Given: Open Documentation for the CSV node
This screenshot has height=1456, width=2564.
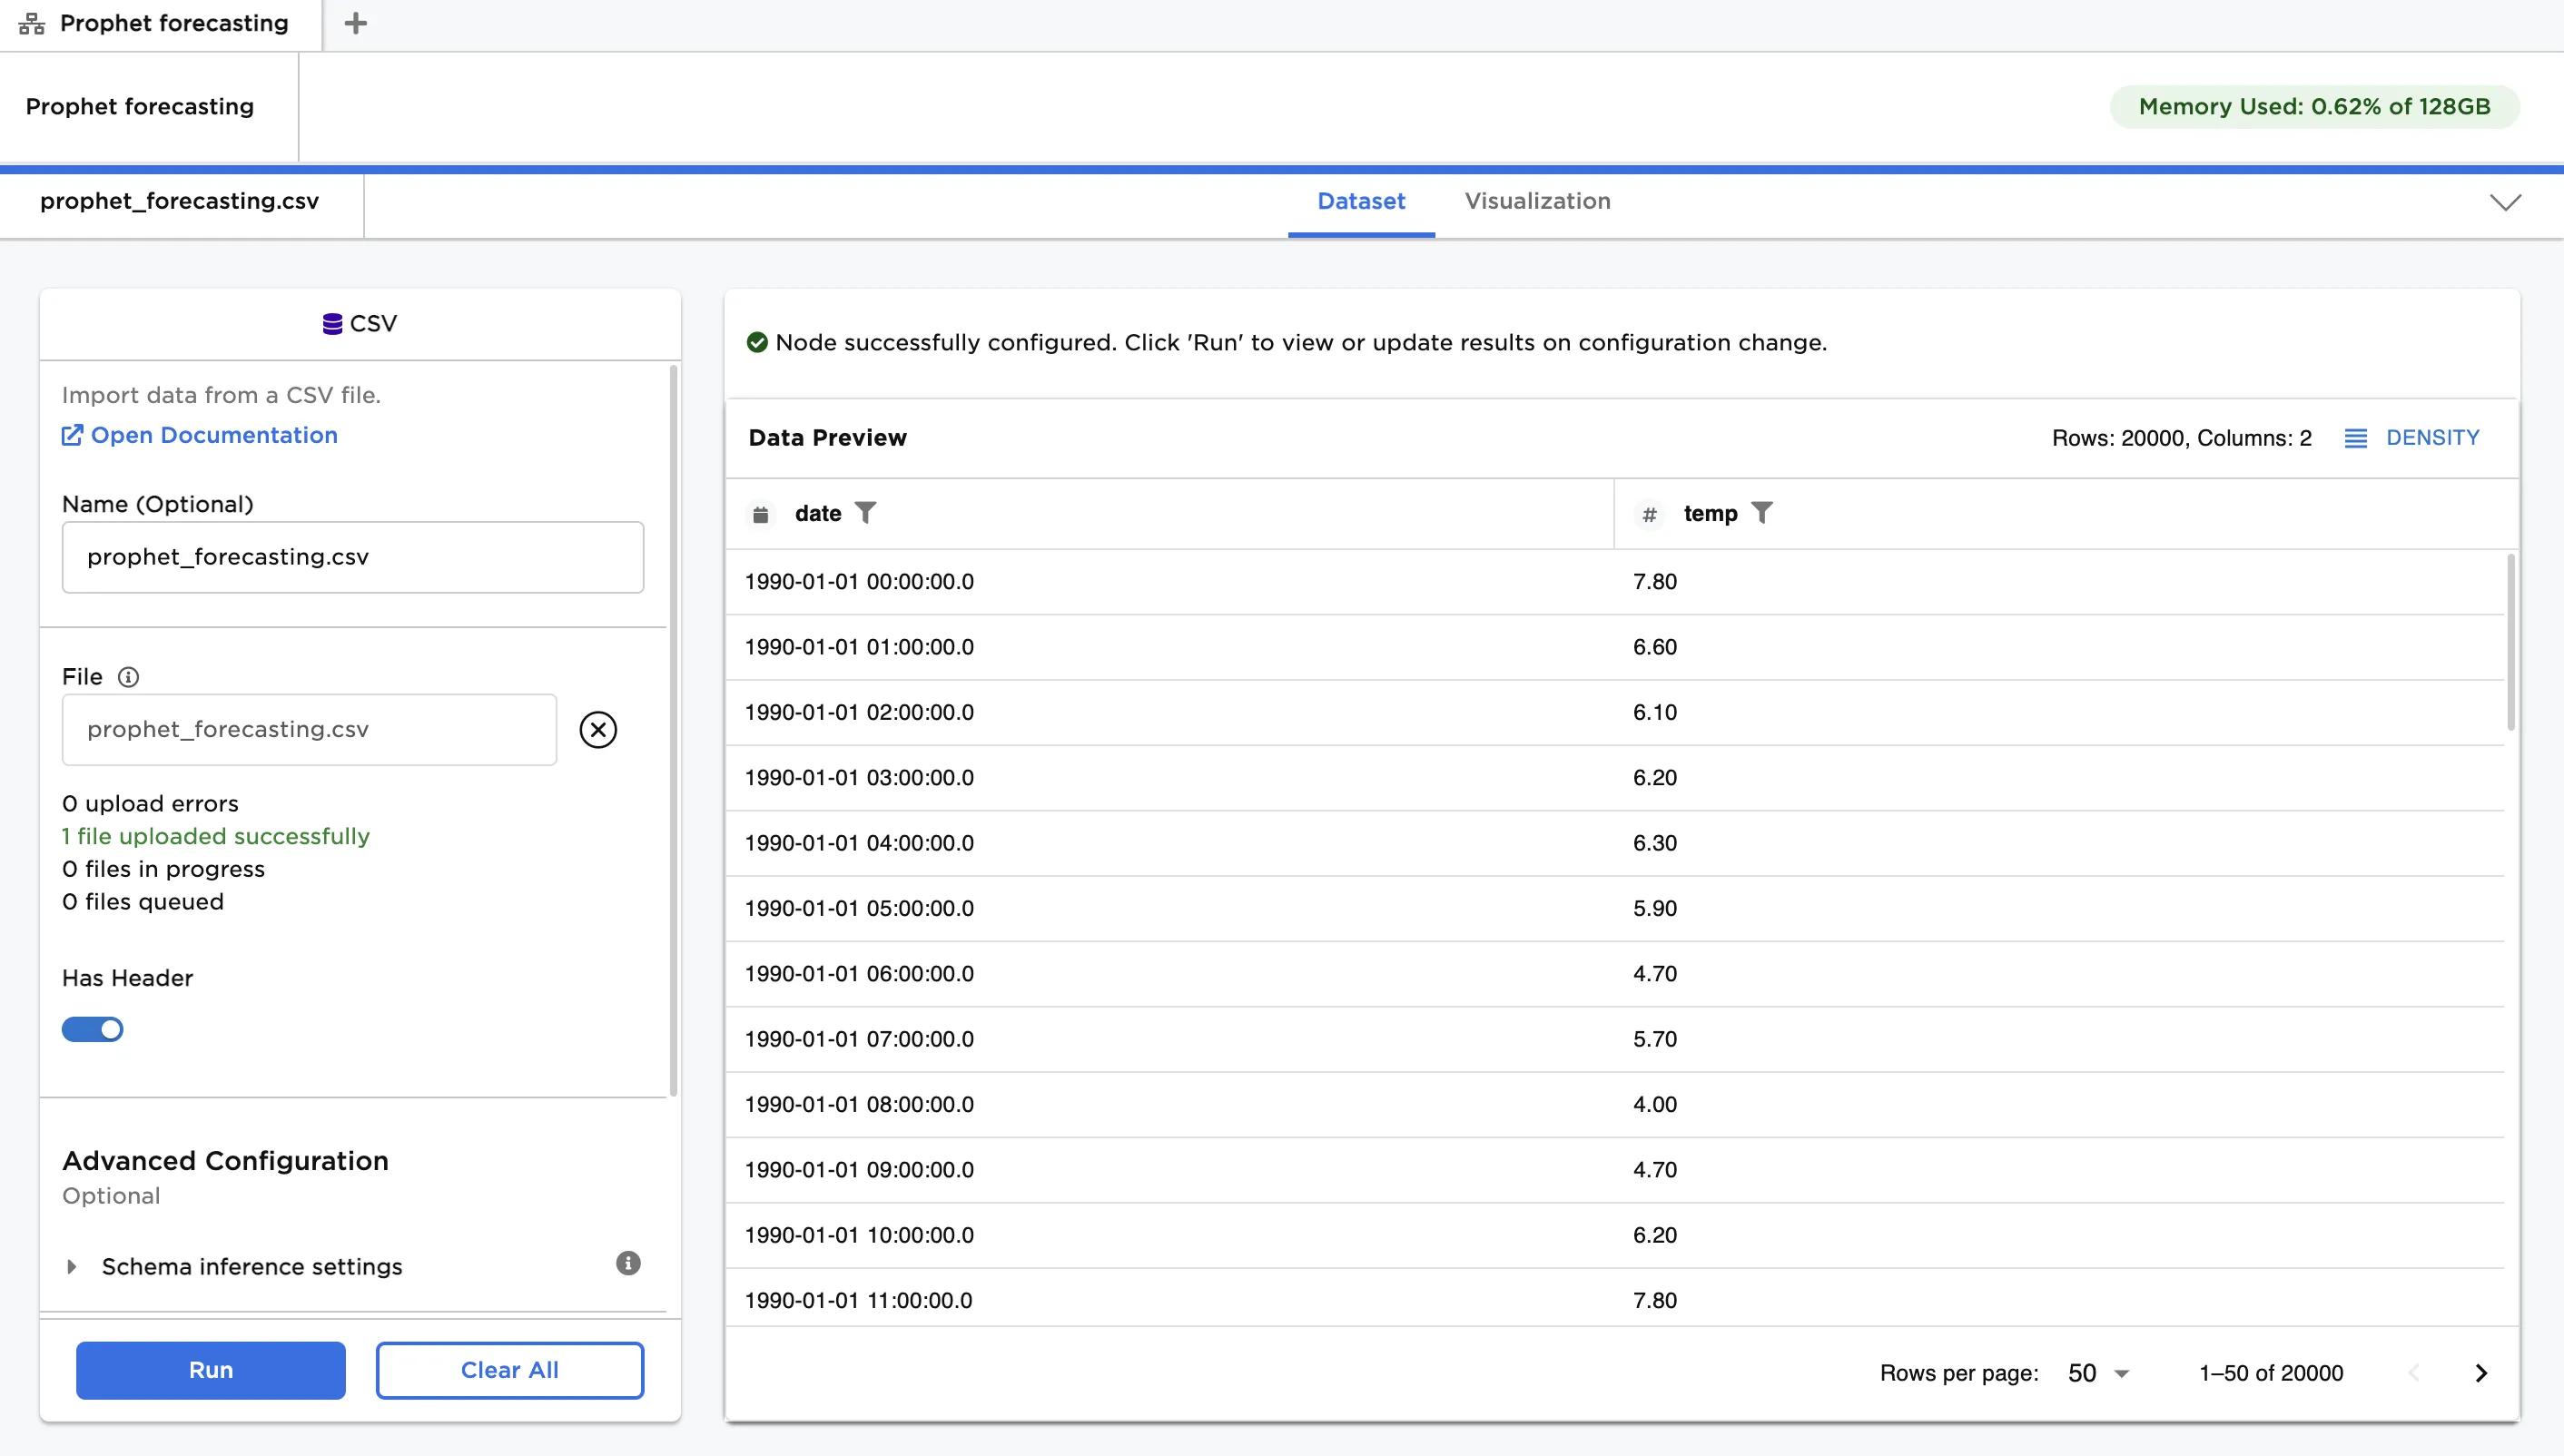Looking at the screenshot, I should coord(198,435).
